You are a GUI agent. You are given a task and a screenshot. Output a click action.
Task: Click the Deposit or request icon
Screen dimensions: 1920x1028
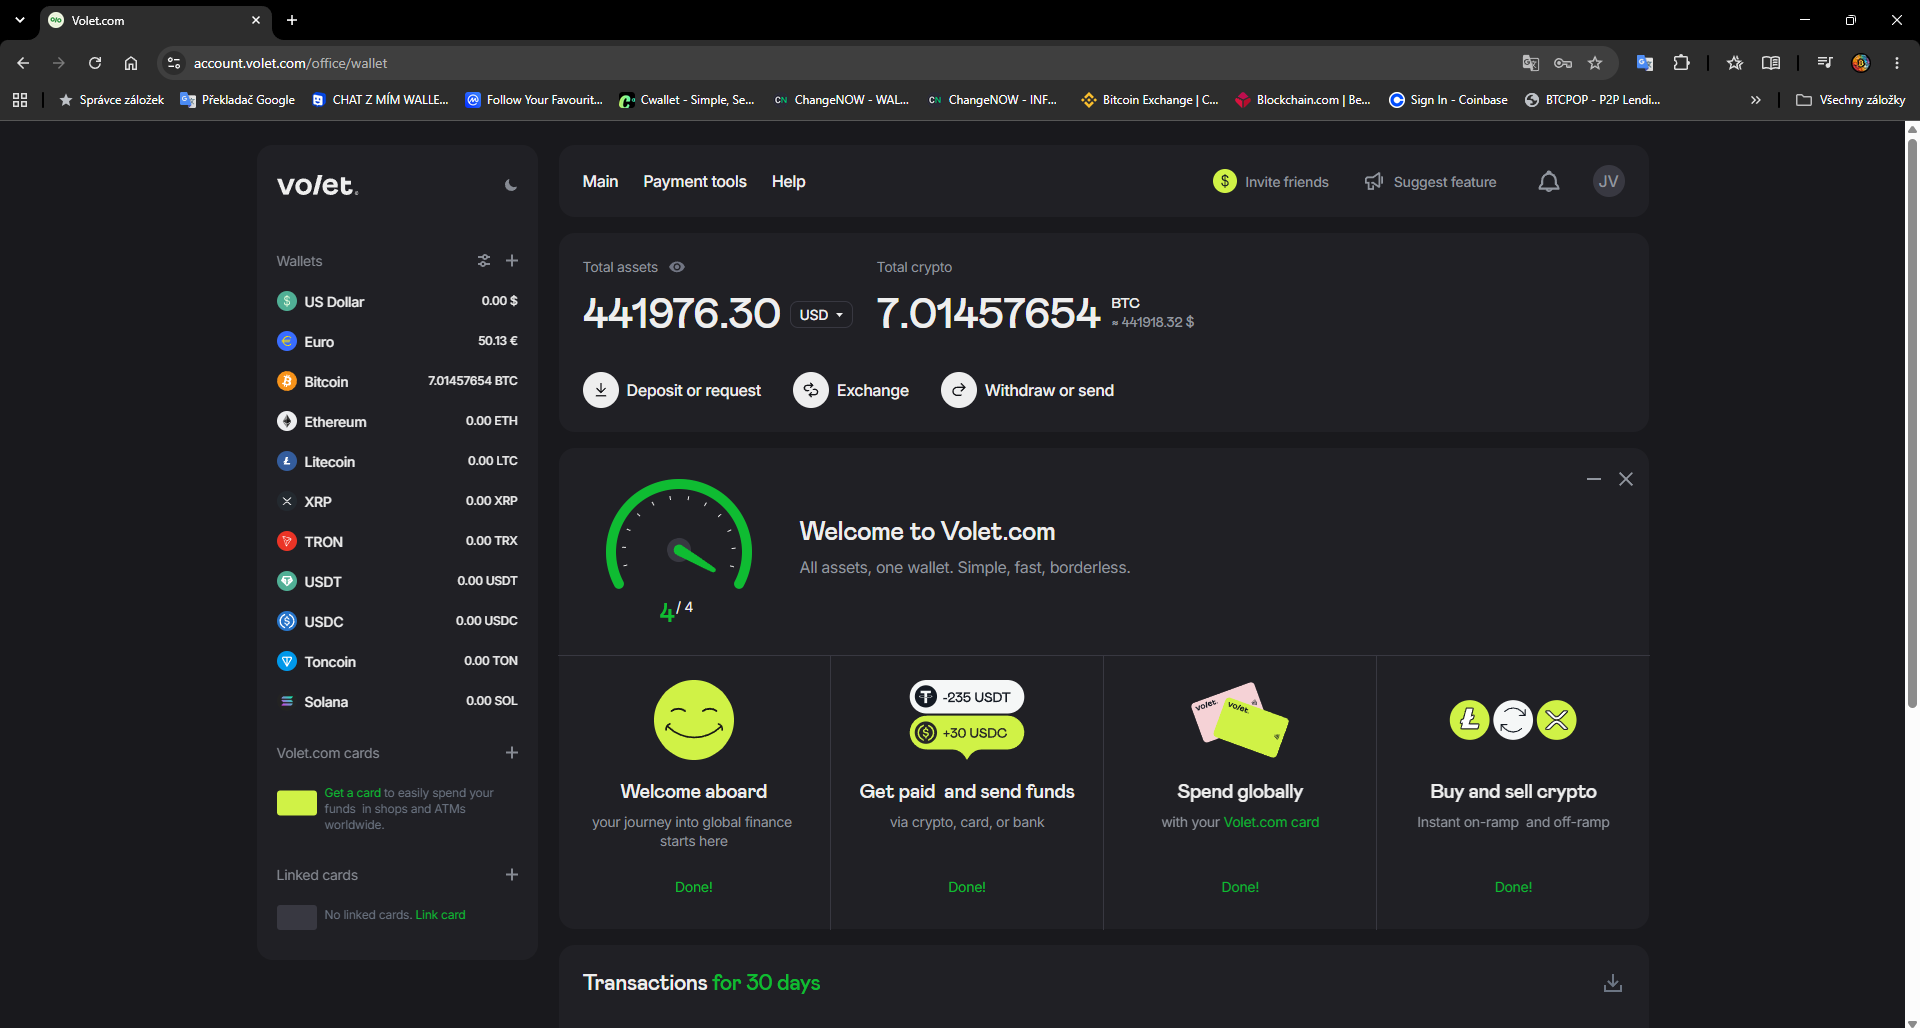pyautogui.click(x=601, y=390)
